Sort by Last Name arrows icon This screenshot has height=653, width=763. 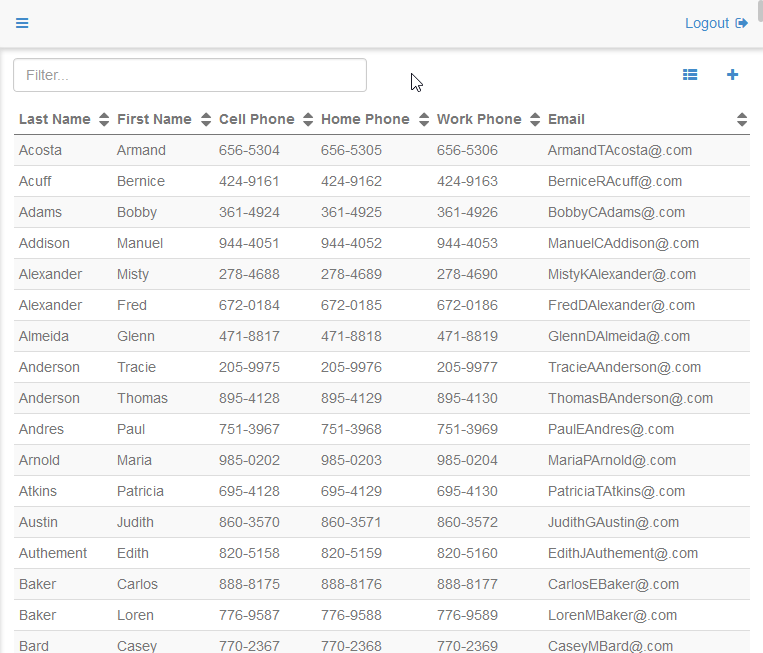pyautogui.click(x=104, y=120)
